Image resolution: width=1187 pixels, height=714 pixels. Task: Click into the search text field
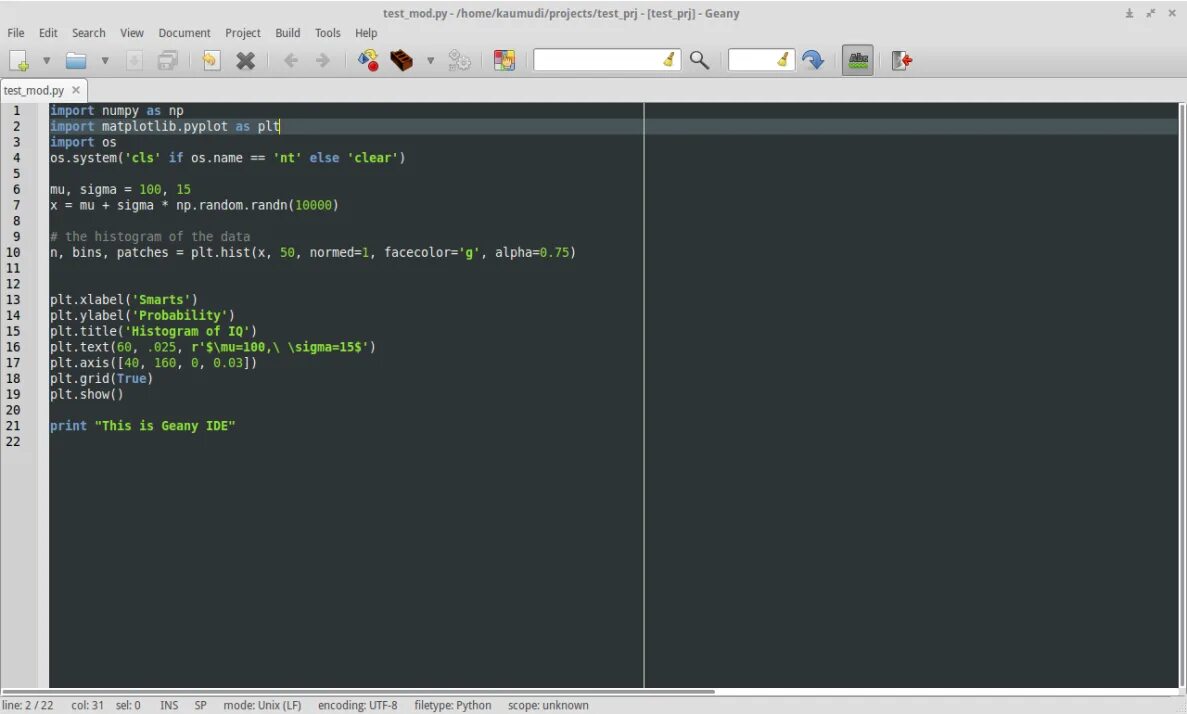click(597, 60)
